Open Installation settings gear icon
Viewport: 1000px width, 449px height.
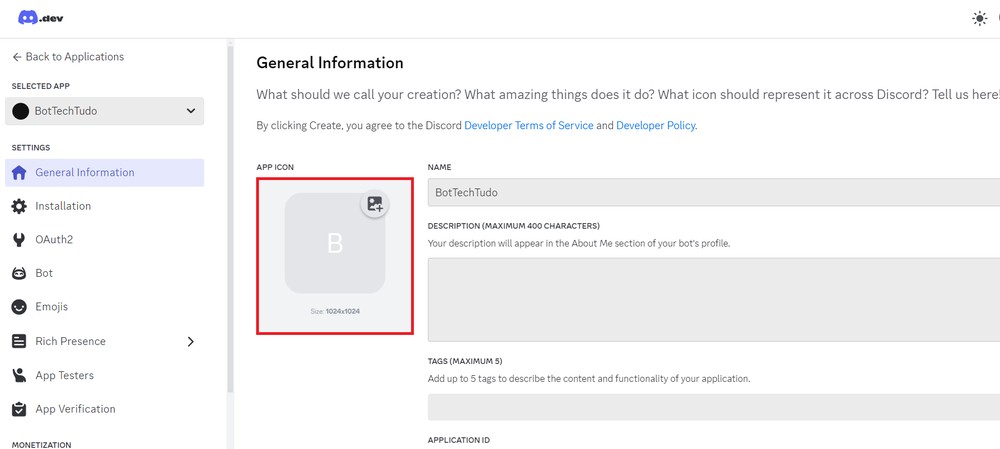(x=19, y=206)
